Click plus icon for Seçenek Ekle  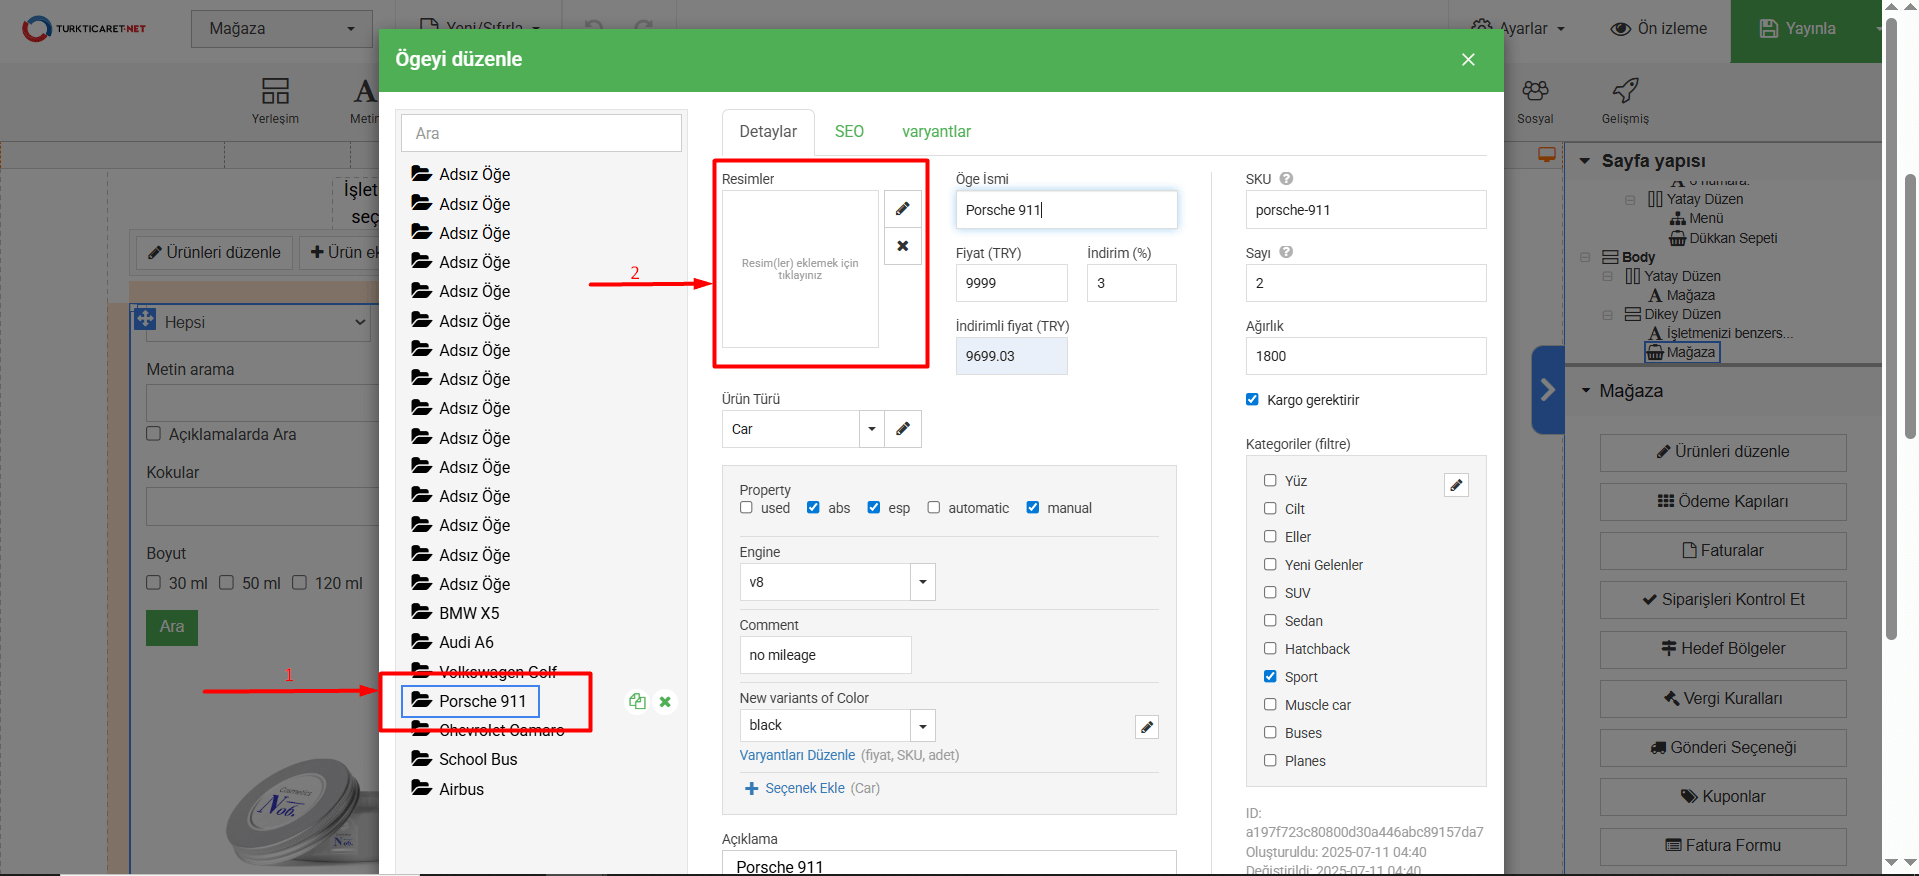pyautogui.click(x=752, y=789)
